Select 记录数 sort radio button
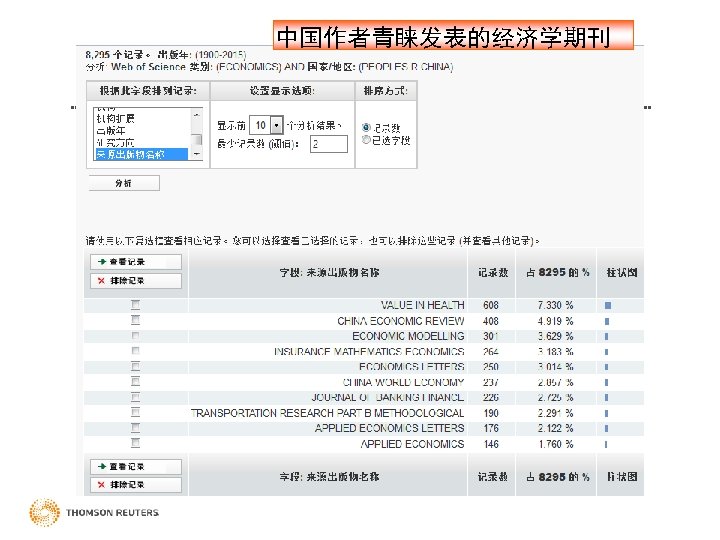This screenshot has height=540, width=720. [x=366, y=127]
